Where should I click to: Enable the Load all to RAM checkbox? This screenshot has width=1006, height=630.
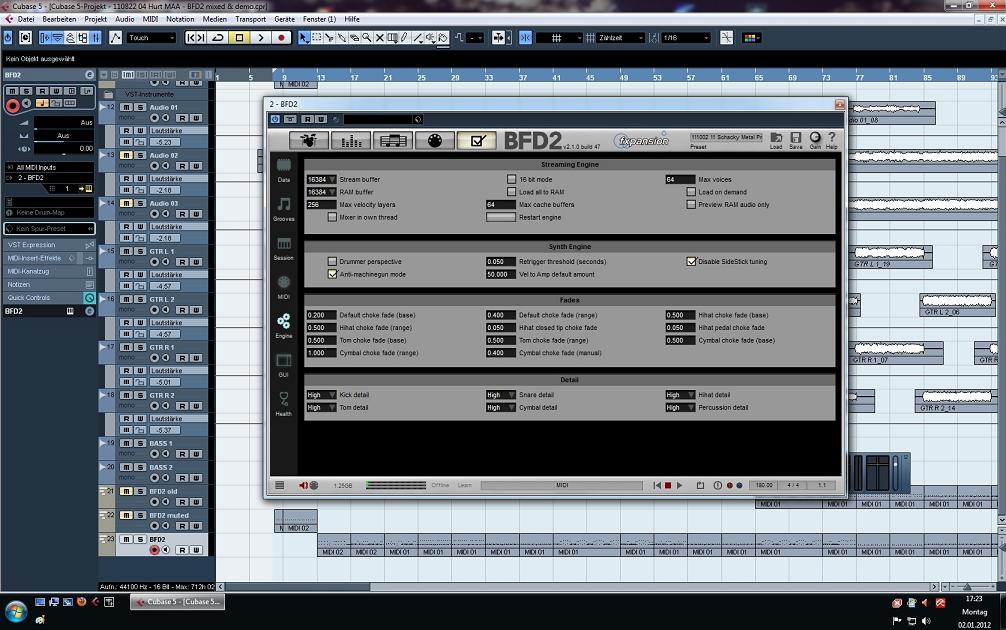(511, 192)
